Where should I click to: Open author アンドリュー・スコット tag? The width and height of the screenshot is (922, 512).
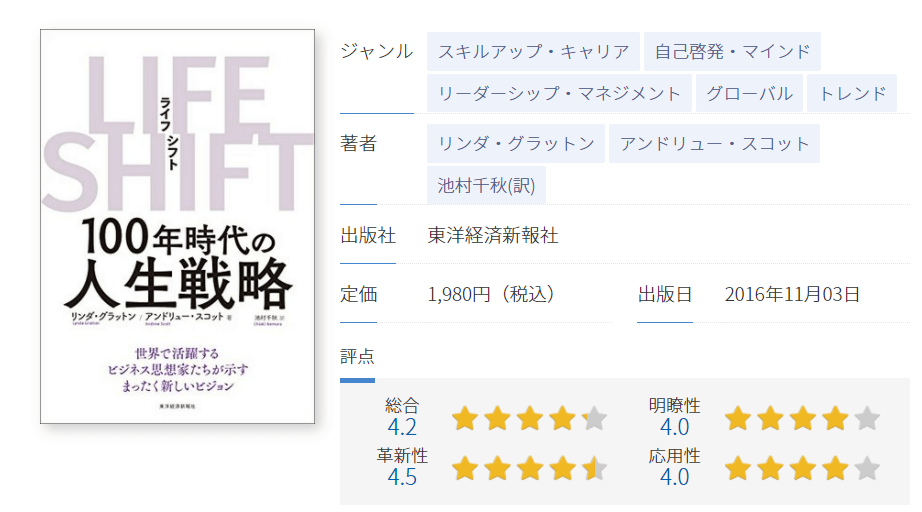coord(714,143)
